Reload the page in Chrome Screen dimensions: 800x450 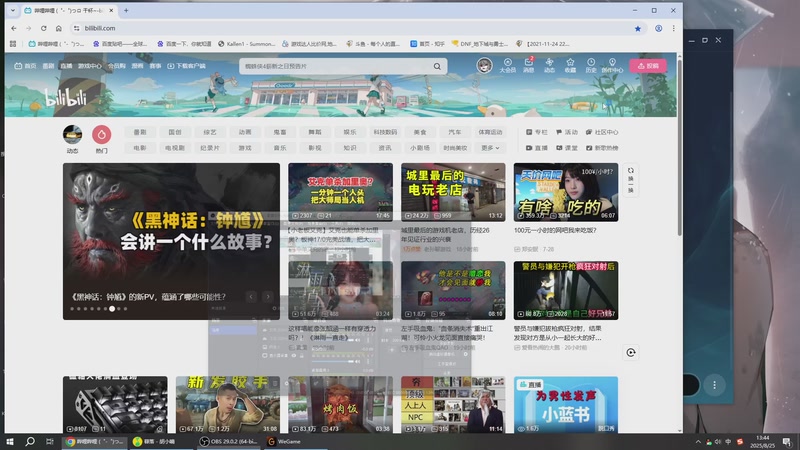pyautogui.click(x=44, y=29)
